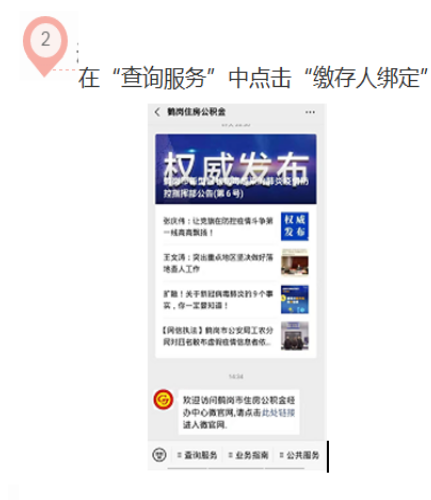The image size is (431, 500).
Task: Open the 公共服务 menu
Action: click(x=299, y=455)
